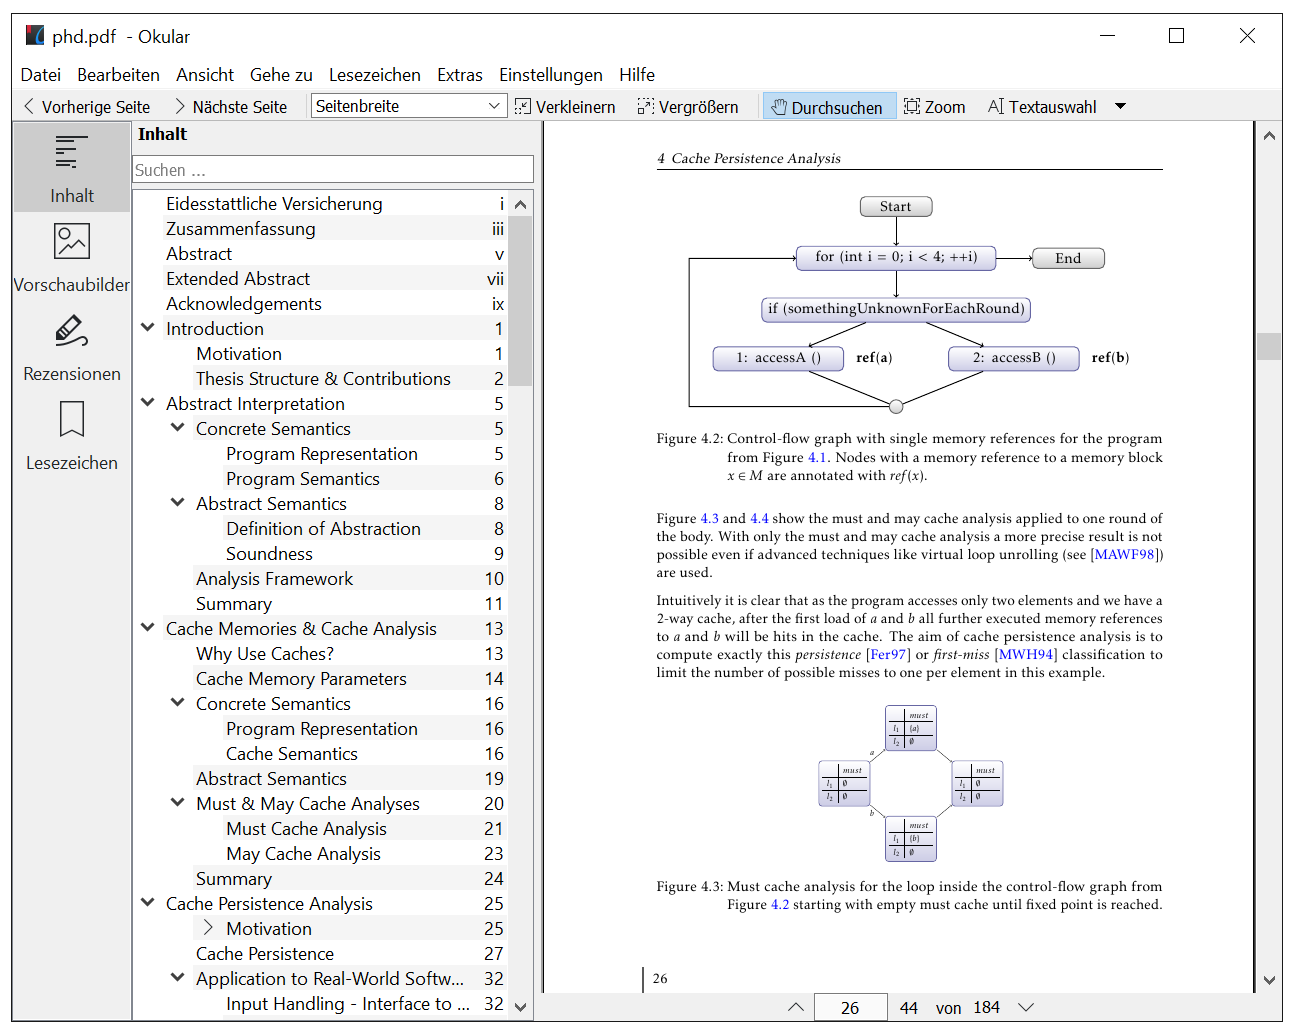The height and width of the screenshot is (1033, 1292).
Task: Go to Vorherige Seite
Action: 87,107
